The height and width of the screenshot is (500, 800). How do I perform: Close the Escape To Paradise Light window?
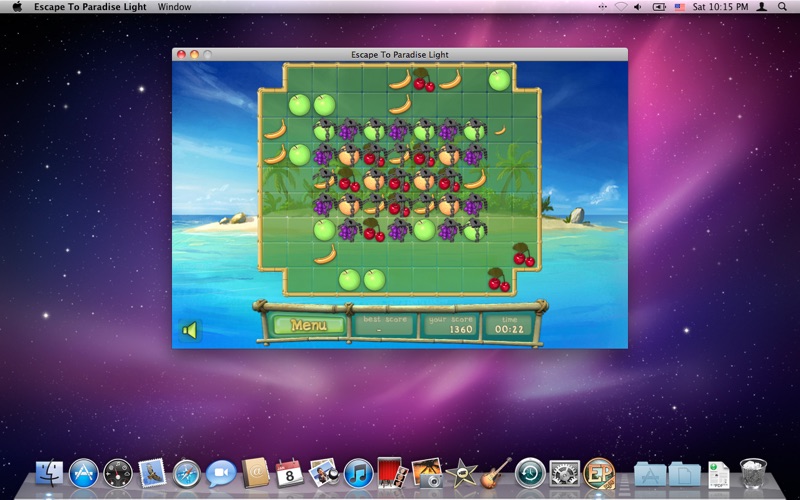tap(181, 55)
